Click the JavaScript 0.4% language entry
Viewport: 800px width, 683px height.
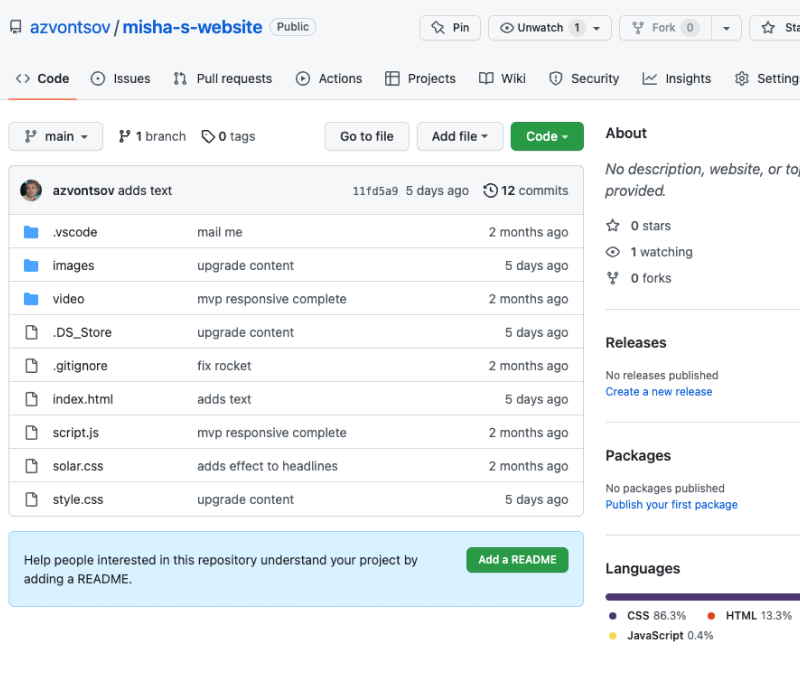[x=661, y=636]
